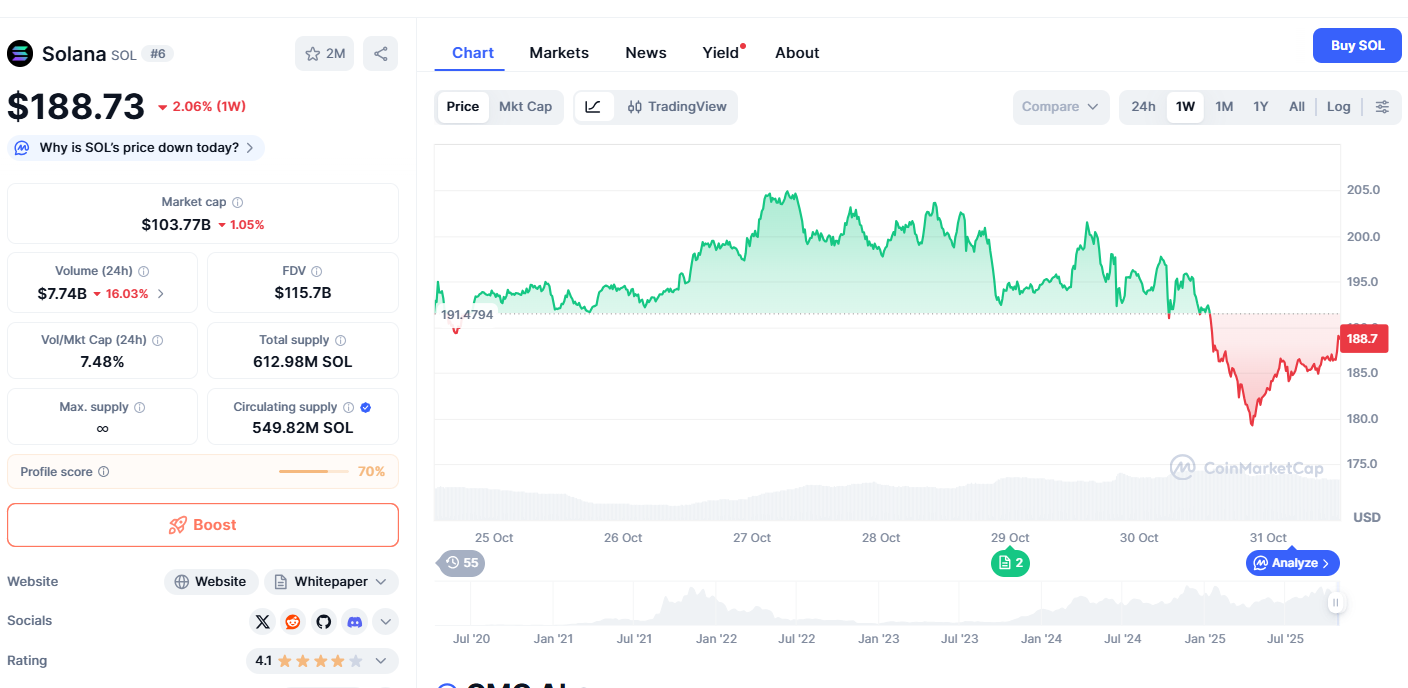Open the Compare dropdown
Viewport: 1408px width, 688px height.
[x=1060, y=107]
